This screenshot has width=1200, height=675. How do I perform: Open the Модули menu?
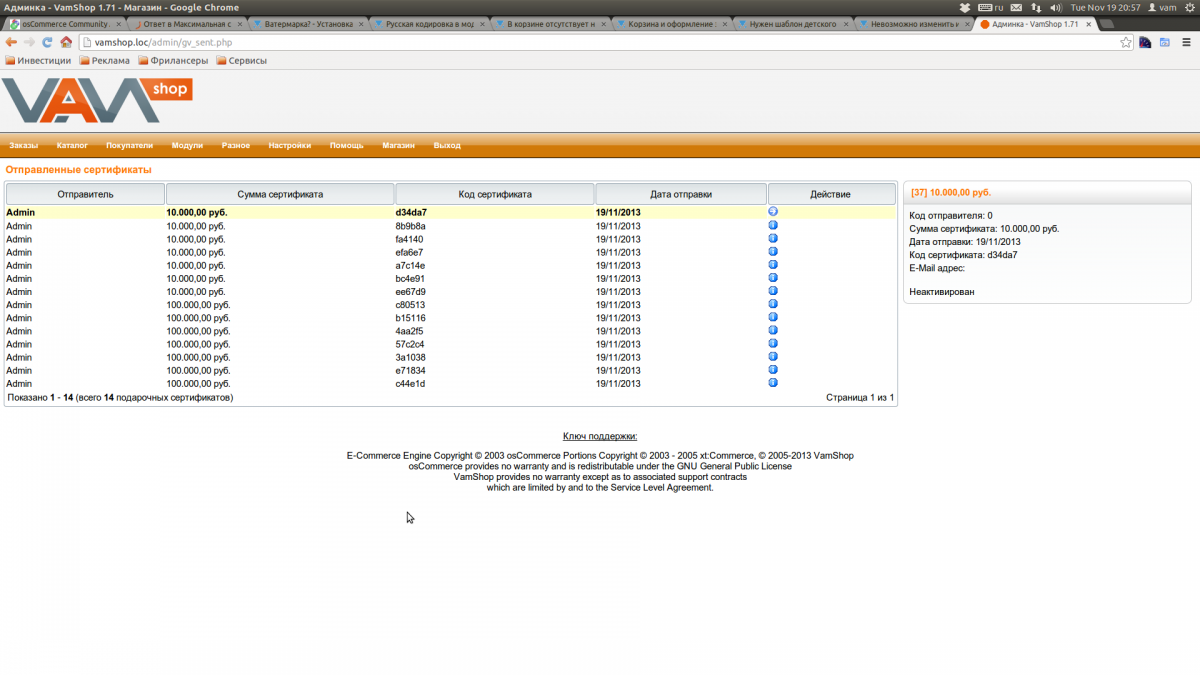pos(187,146)
